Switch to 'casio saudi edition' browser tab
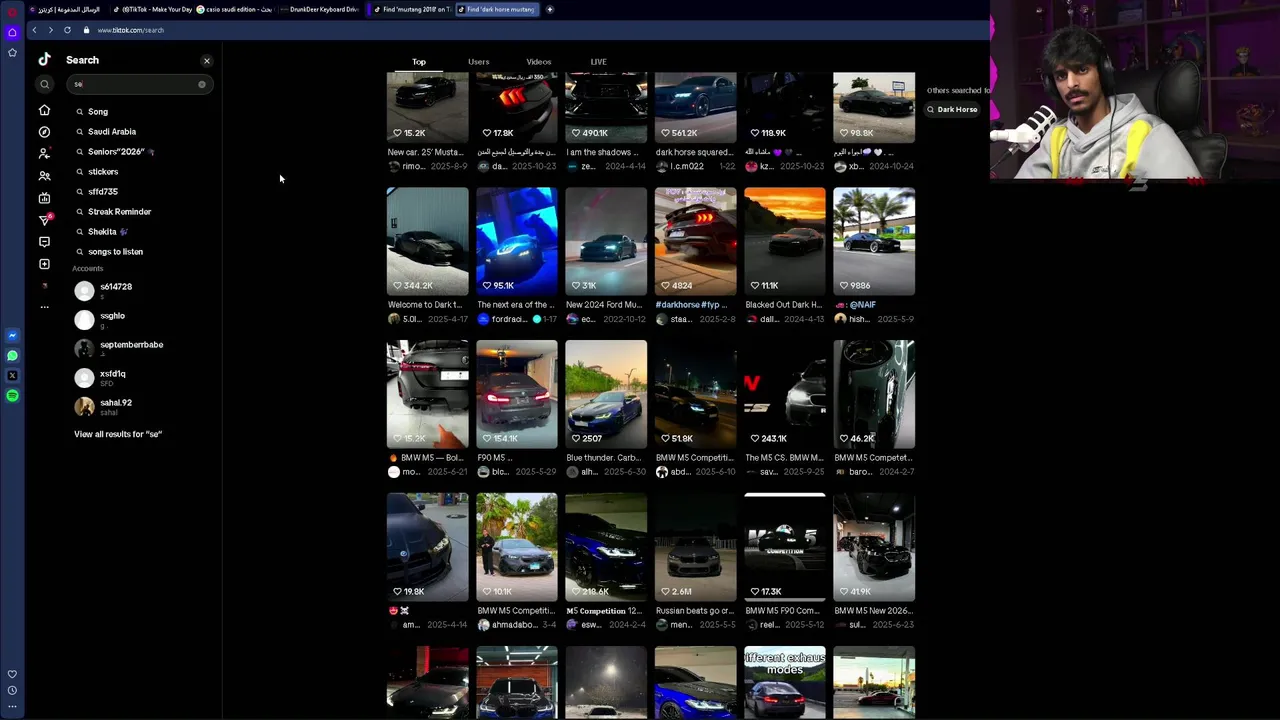Viewport: 1280px width, 720px height. [234, 9]
